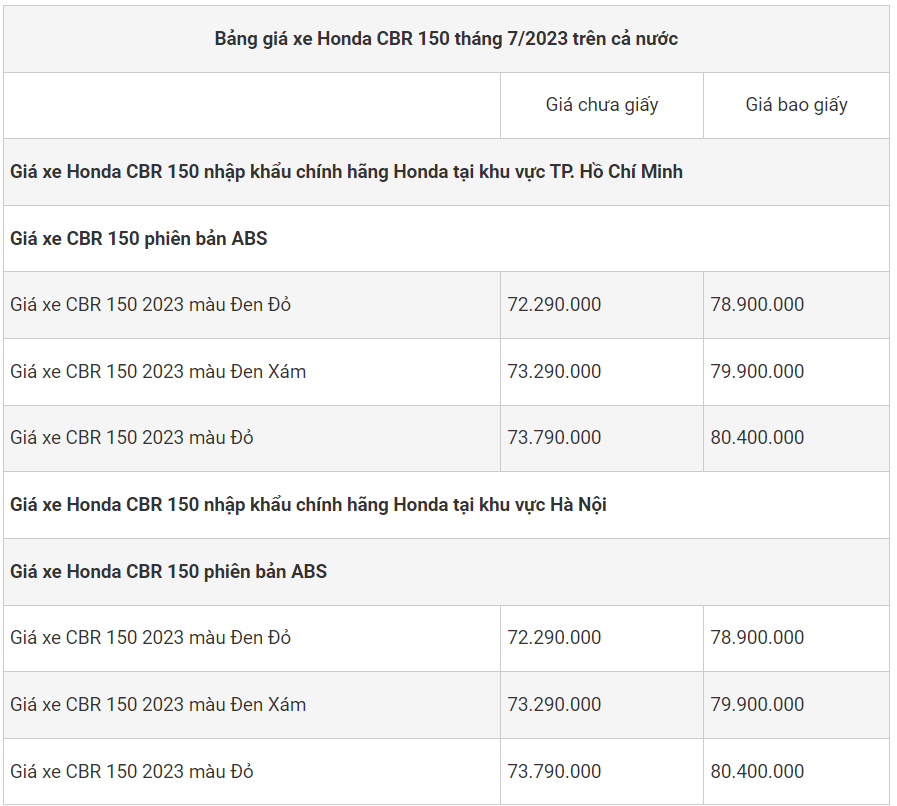Click the TP. Hồ Chí Minh section heading

click(x=347, y=172)
